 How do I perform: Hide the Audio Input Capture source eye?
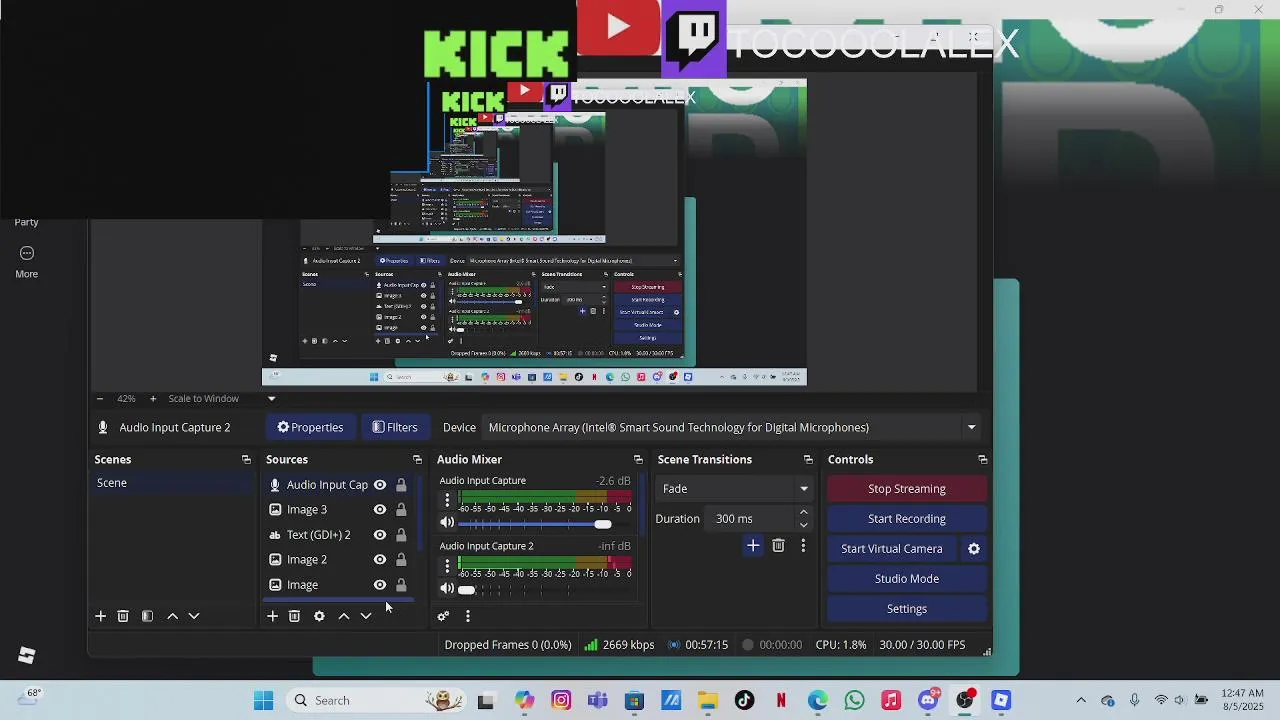tap(380, 485)
